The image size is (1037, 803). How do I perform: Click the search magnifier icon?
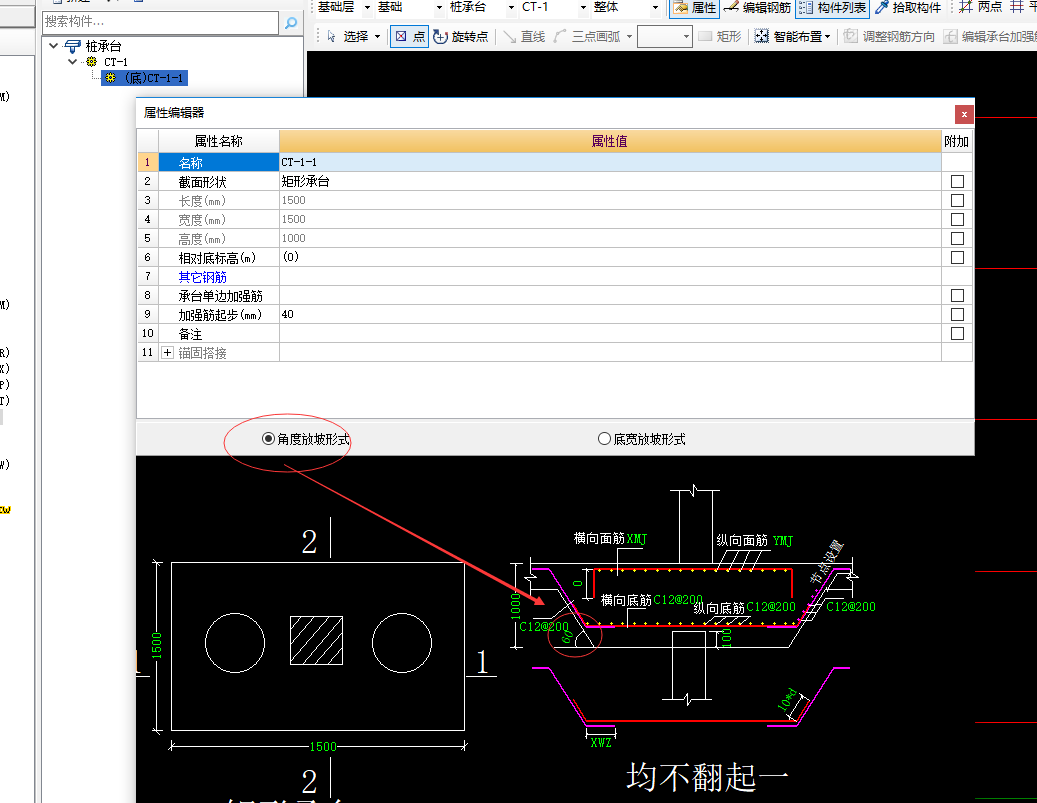click(290, 22)
